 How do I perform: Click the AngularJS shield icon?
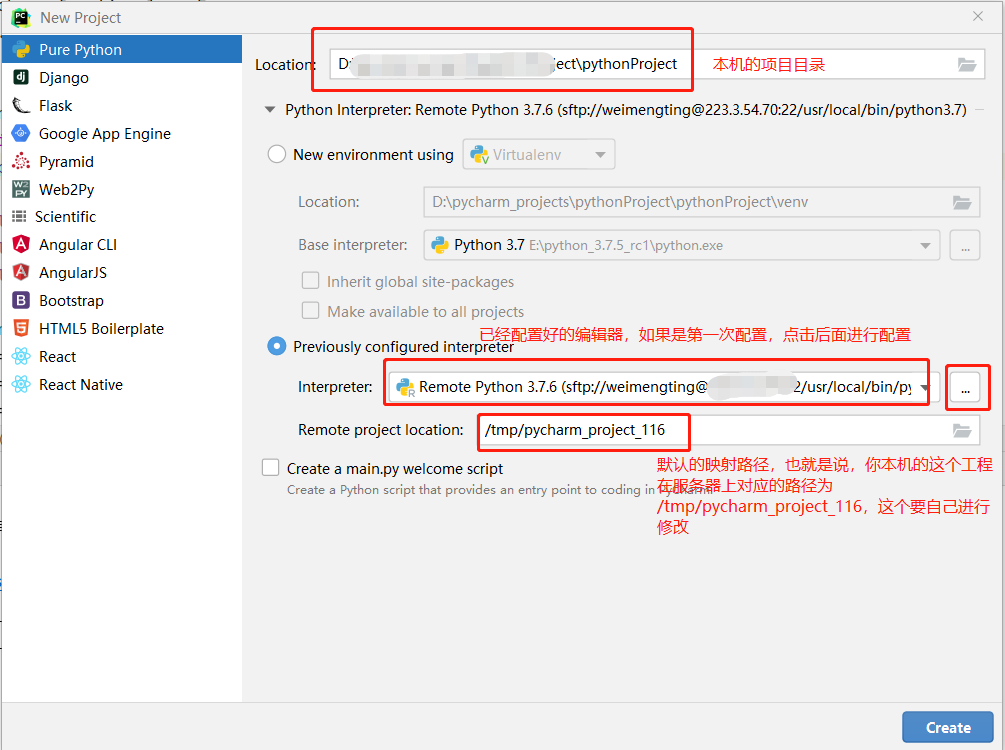[x=21, y=272]
